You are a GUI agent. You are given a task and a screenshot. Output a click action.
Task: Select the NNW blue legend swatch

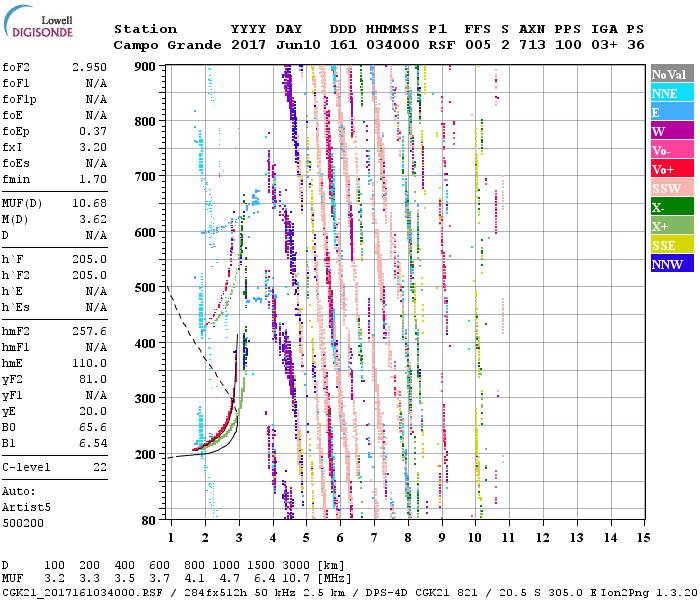tap(672, 263)
